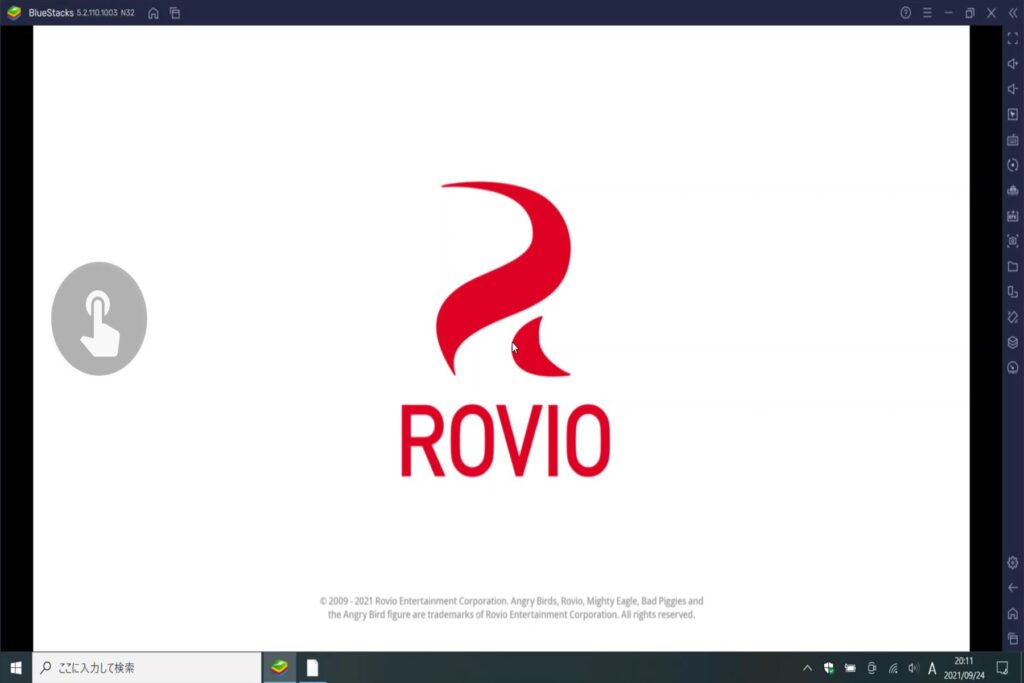Select the BlueStacks taskbar icon
Screen dimensions: 1024x683
point(280,667)
